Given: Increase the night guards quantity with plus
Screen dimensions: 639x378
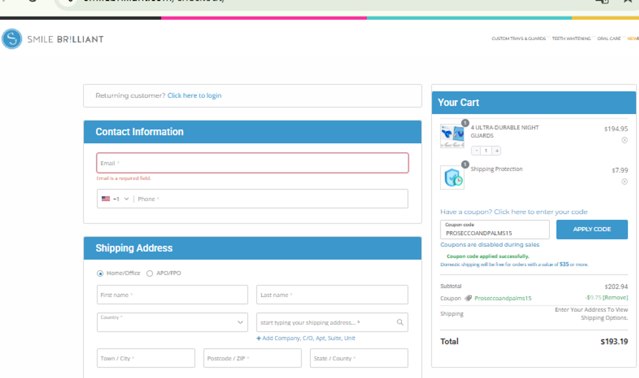Looking at the screenshot, I should (496, 151).
